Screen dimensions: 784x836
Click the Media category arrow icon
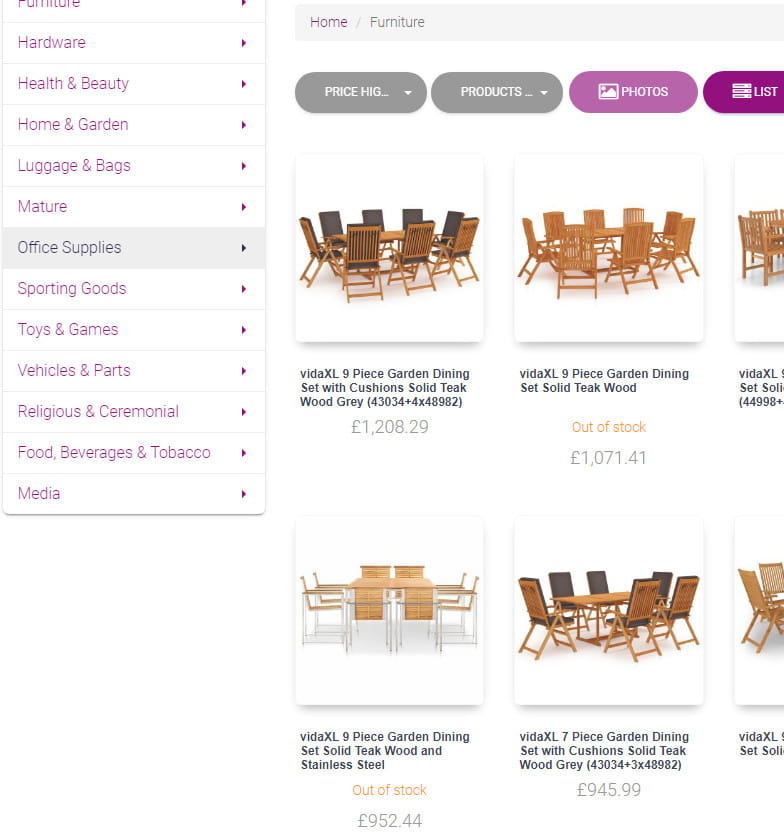(243, 494)
